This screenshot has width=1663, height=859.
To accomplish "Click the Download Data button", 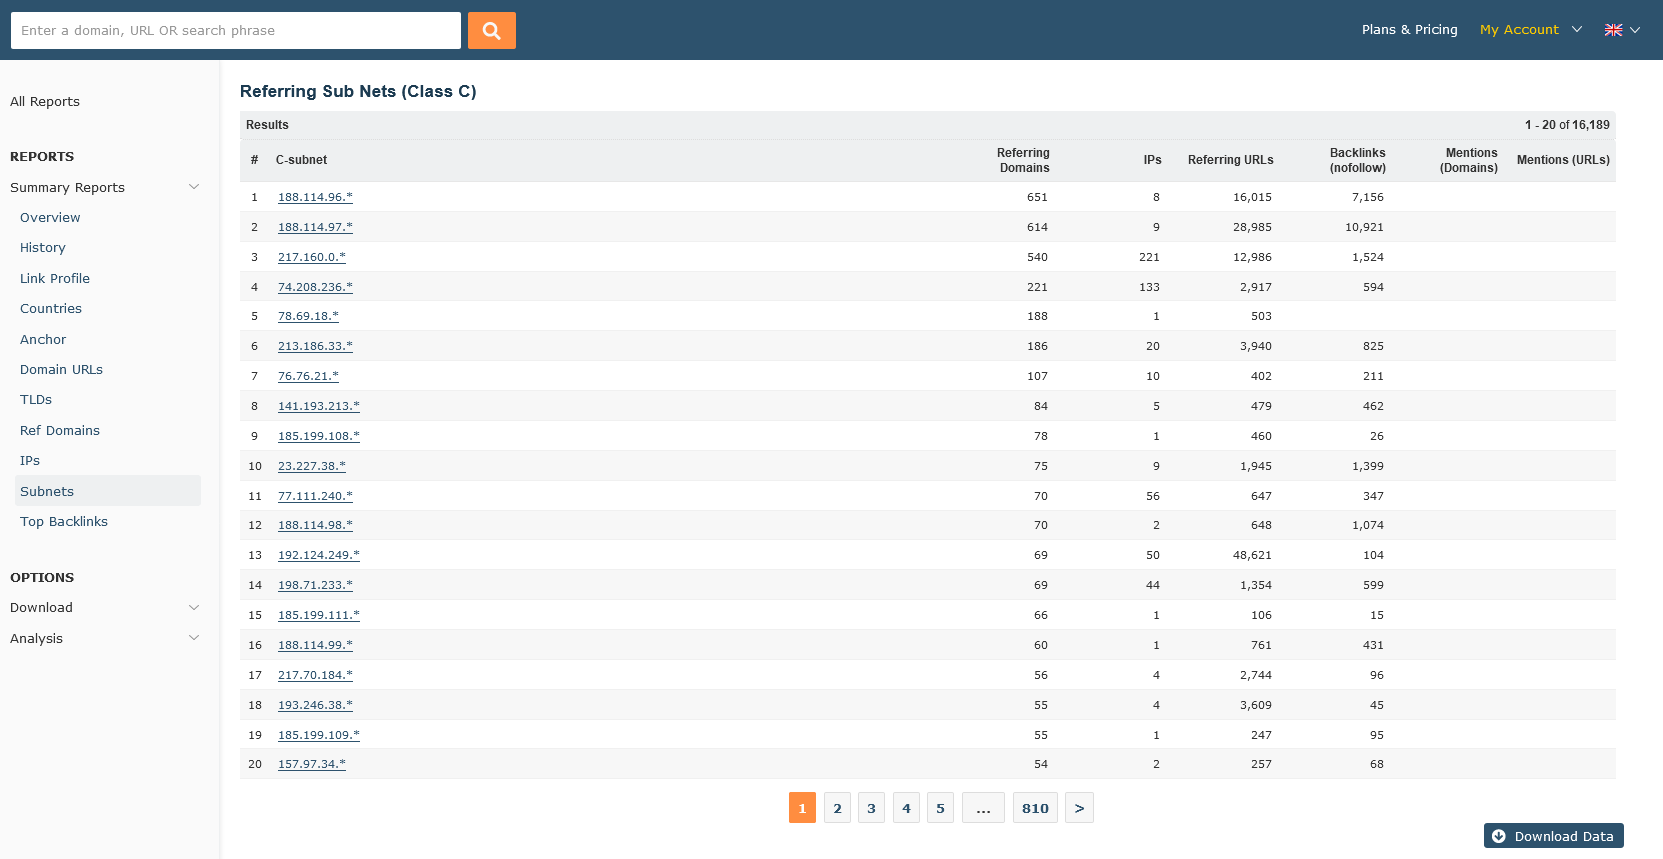I will click(1553, 836).
